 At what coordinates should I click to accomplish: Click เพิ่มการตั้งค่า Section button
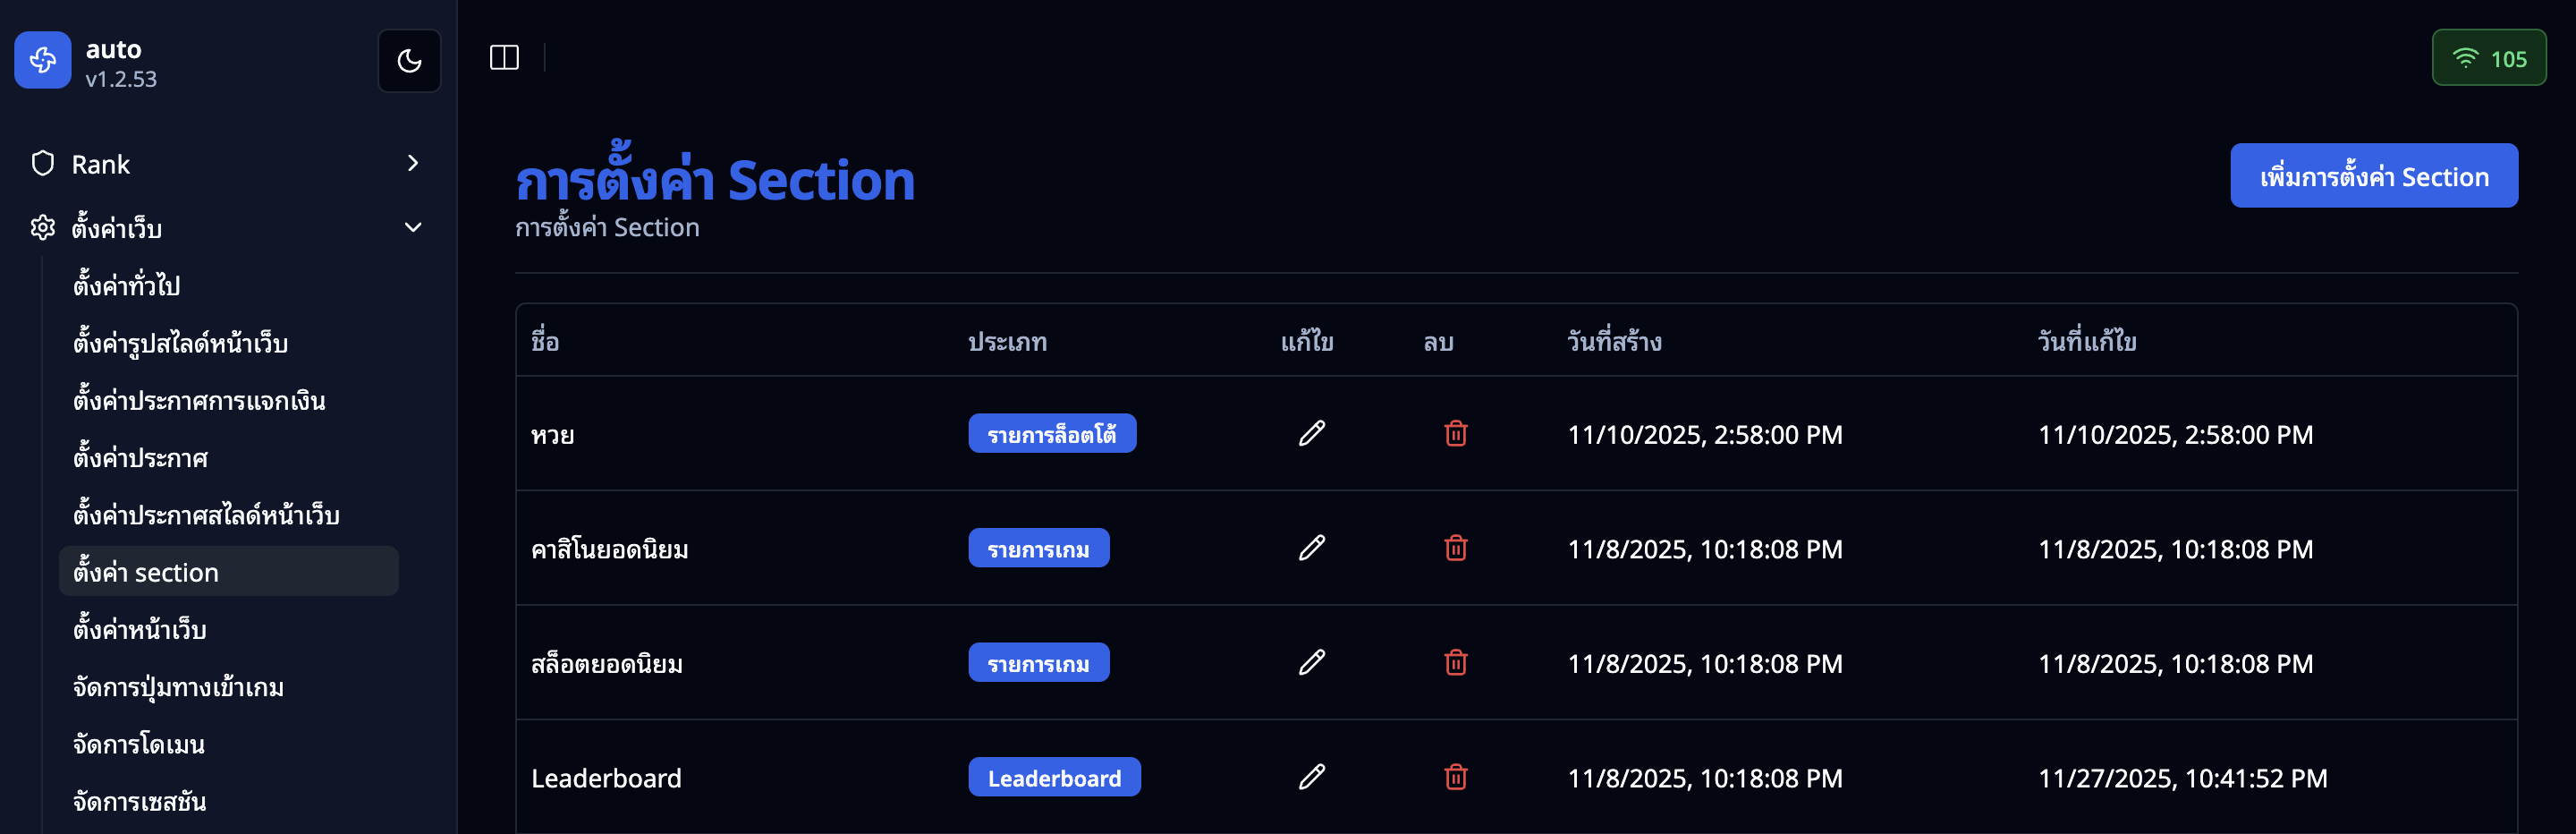(x=2373, y=176)
